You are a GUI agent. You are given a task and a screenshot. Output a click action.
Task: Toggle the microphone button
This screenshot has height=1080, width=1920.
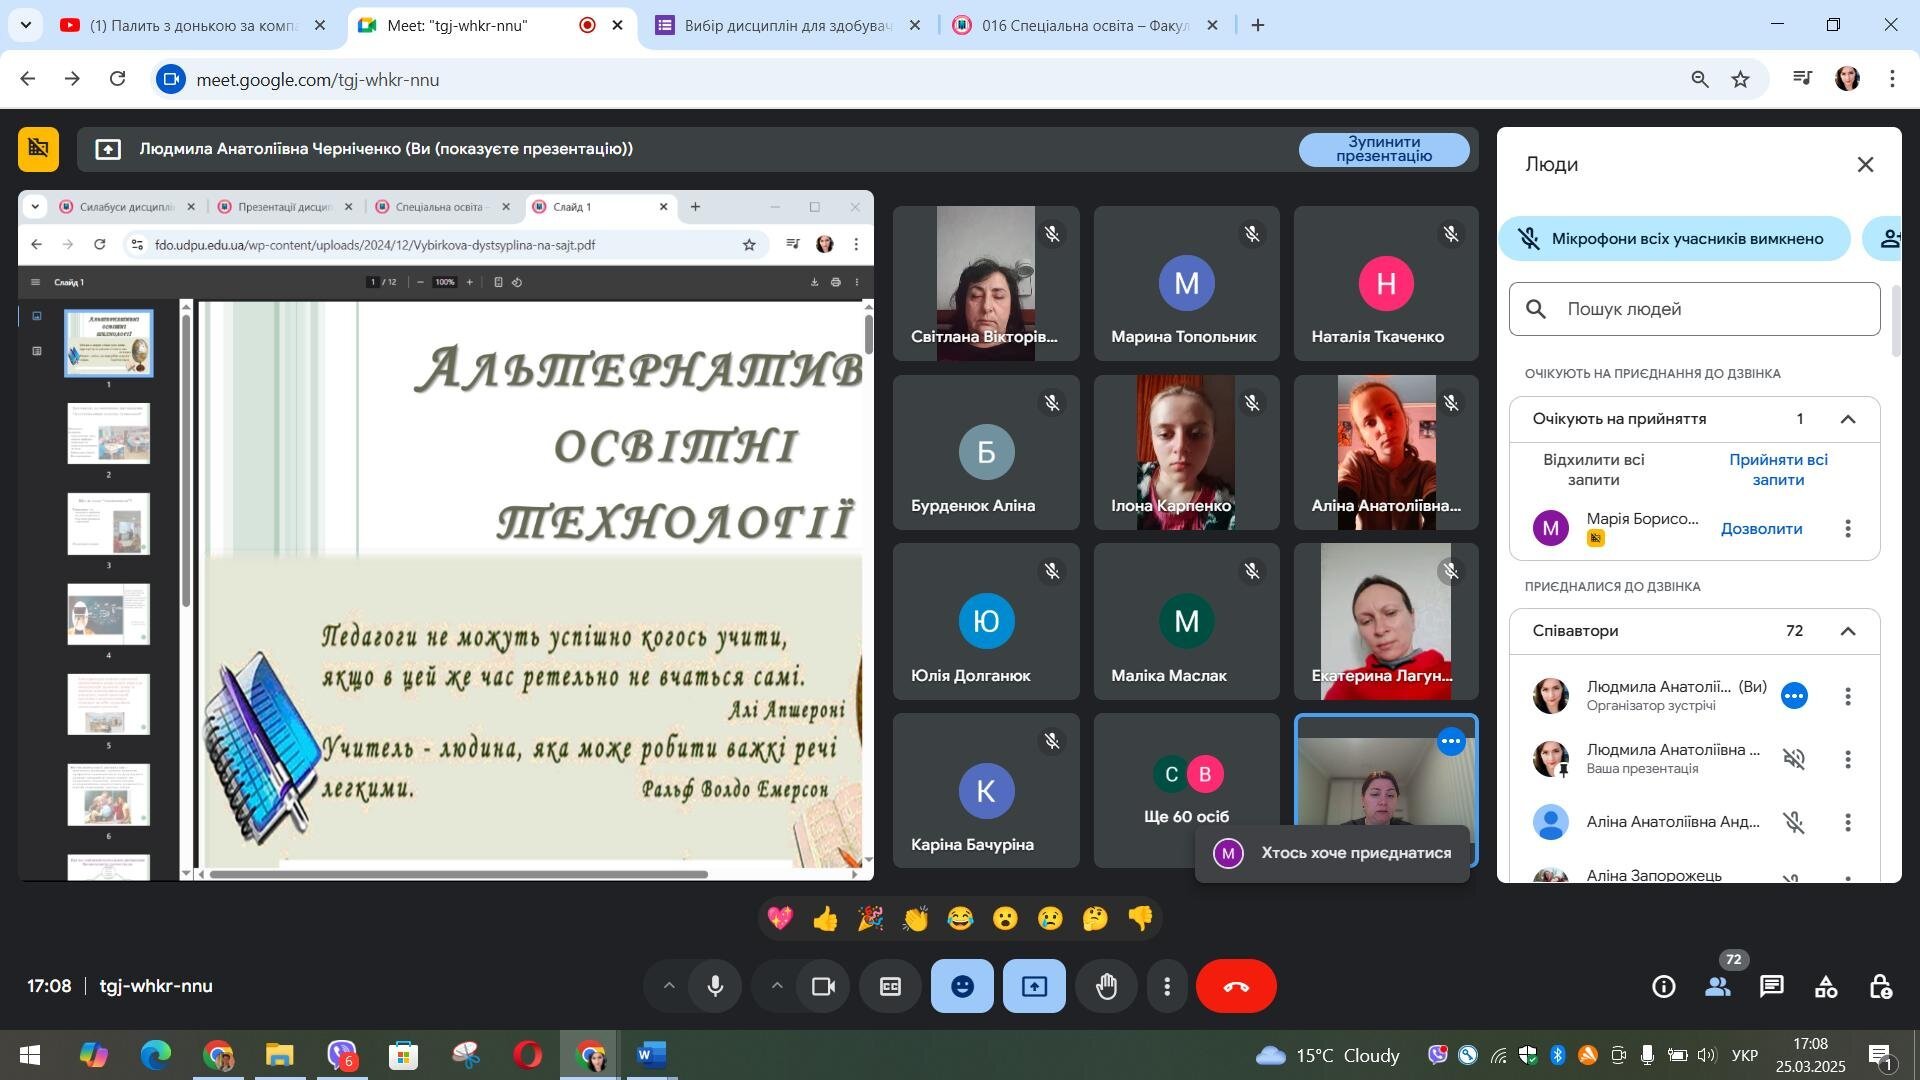[715, 986]
